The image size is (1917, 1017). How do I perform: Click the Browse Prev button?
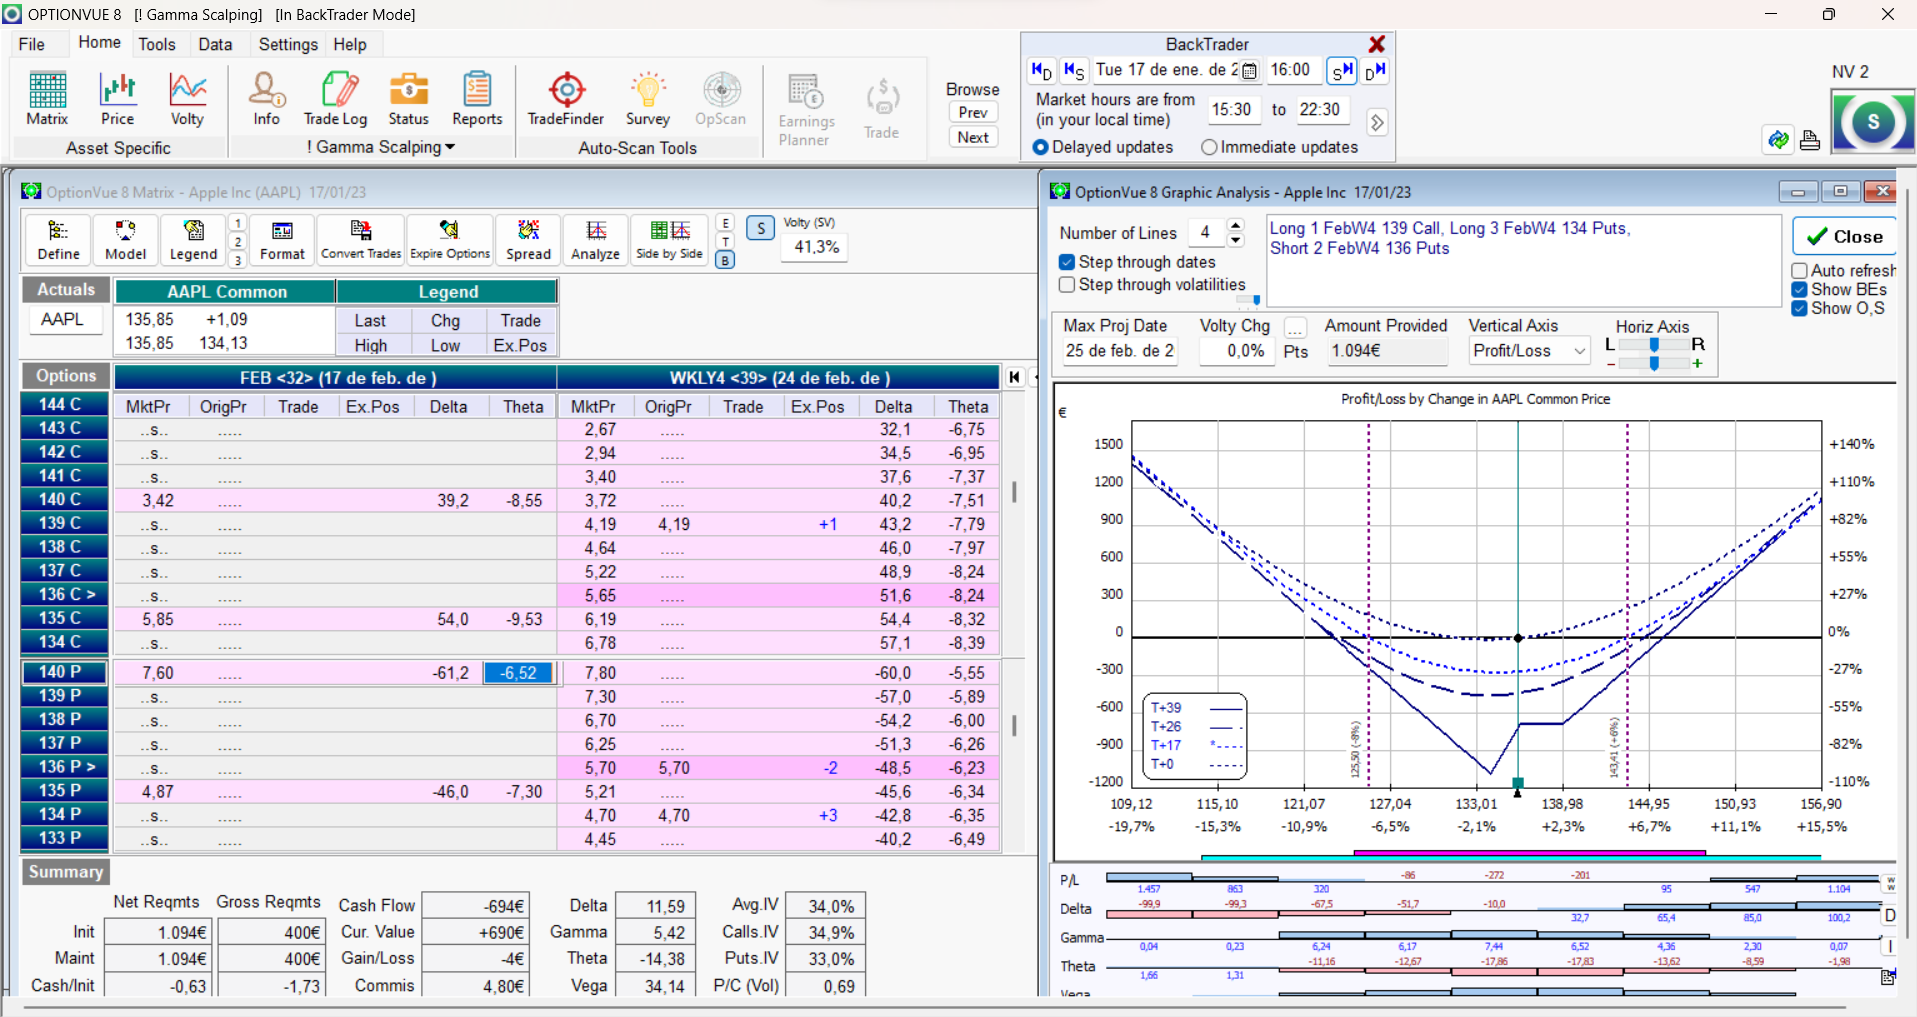click(x=973, y=112)
